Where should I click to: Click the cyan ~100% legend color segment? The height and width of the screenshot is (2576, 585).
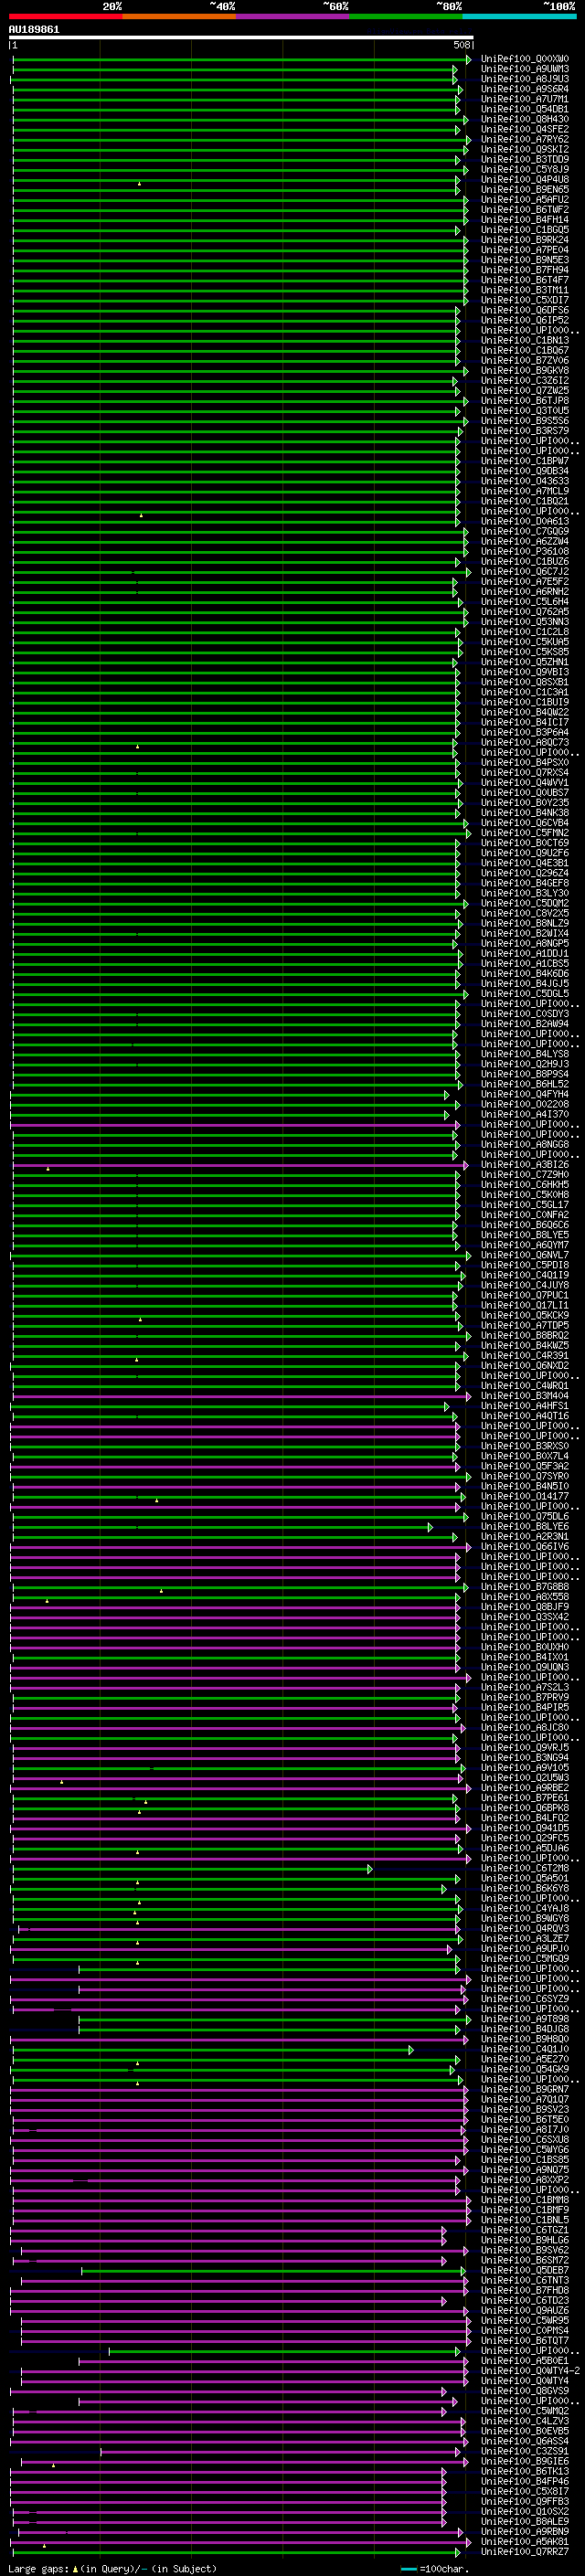coord(520,16)
